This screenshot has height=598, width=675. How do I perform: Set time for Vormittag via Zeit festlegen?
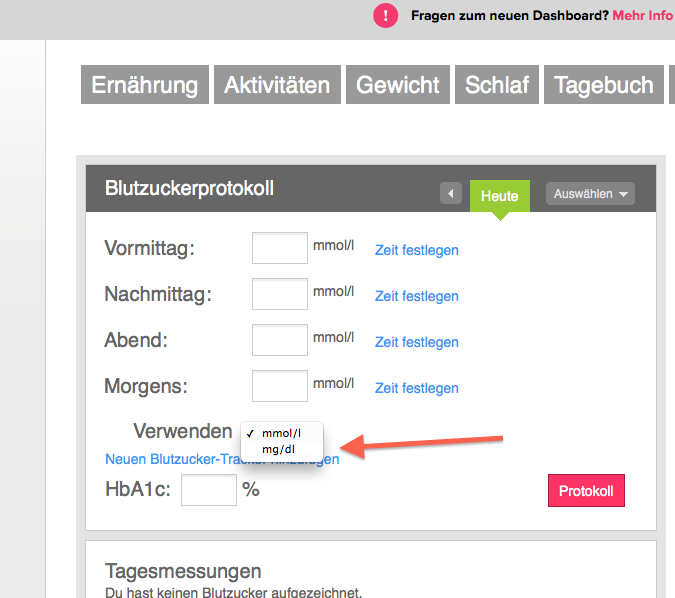(416, 250)
